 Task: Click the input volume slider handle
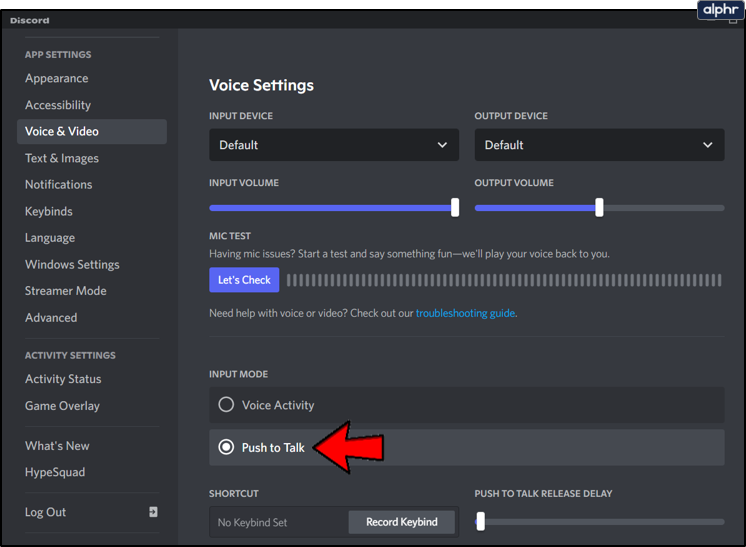455,207
